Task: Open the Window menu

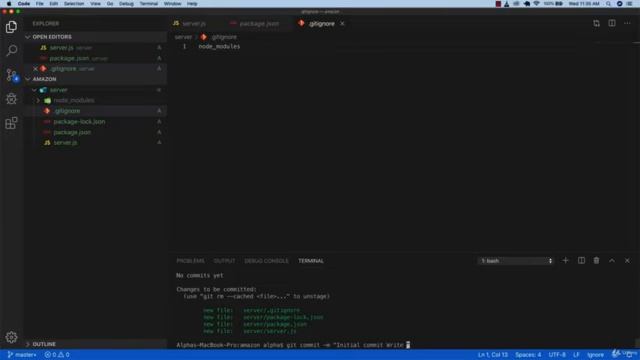Action: (x=172, y=4)
